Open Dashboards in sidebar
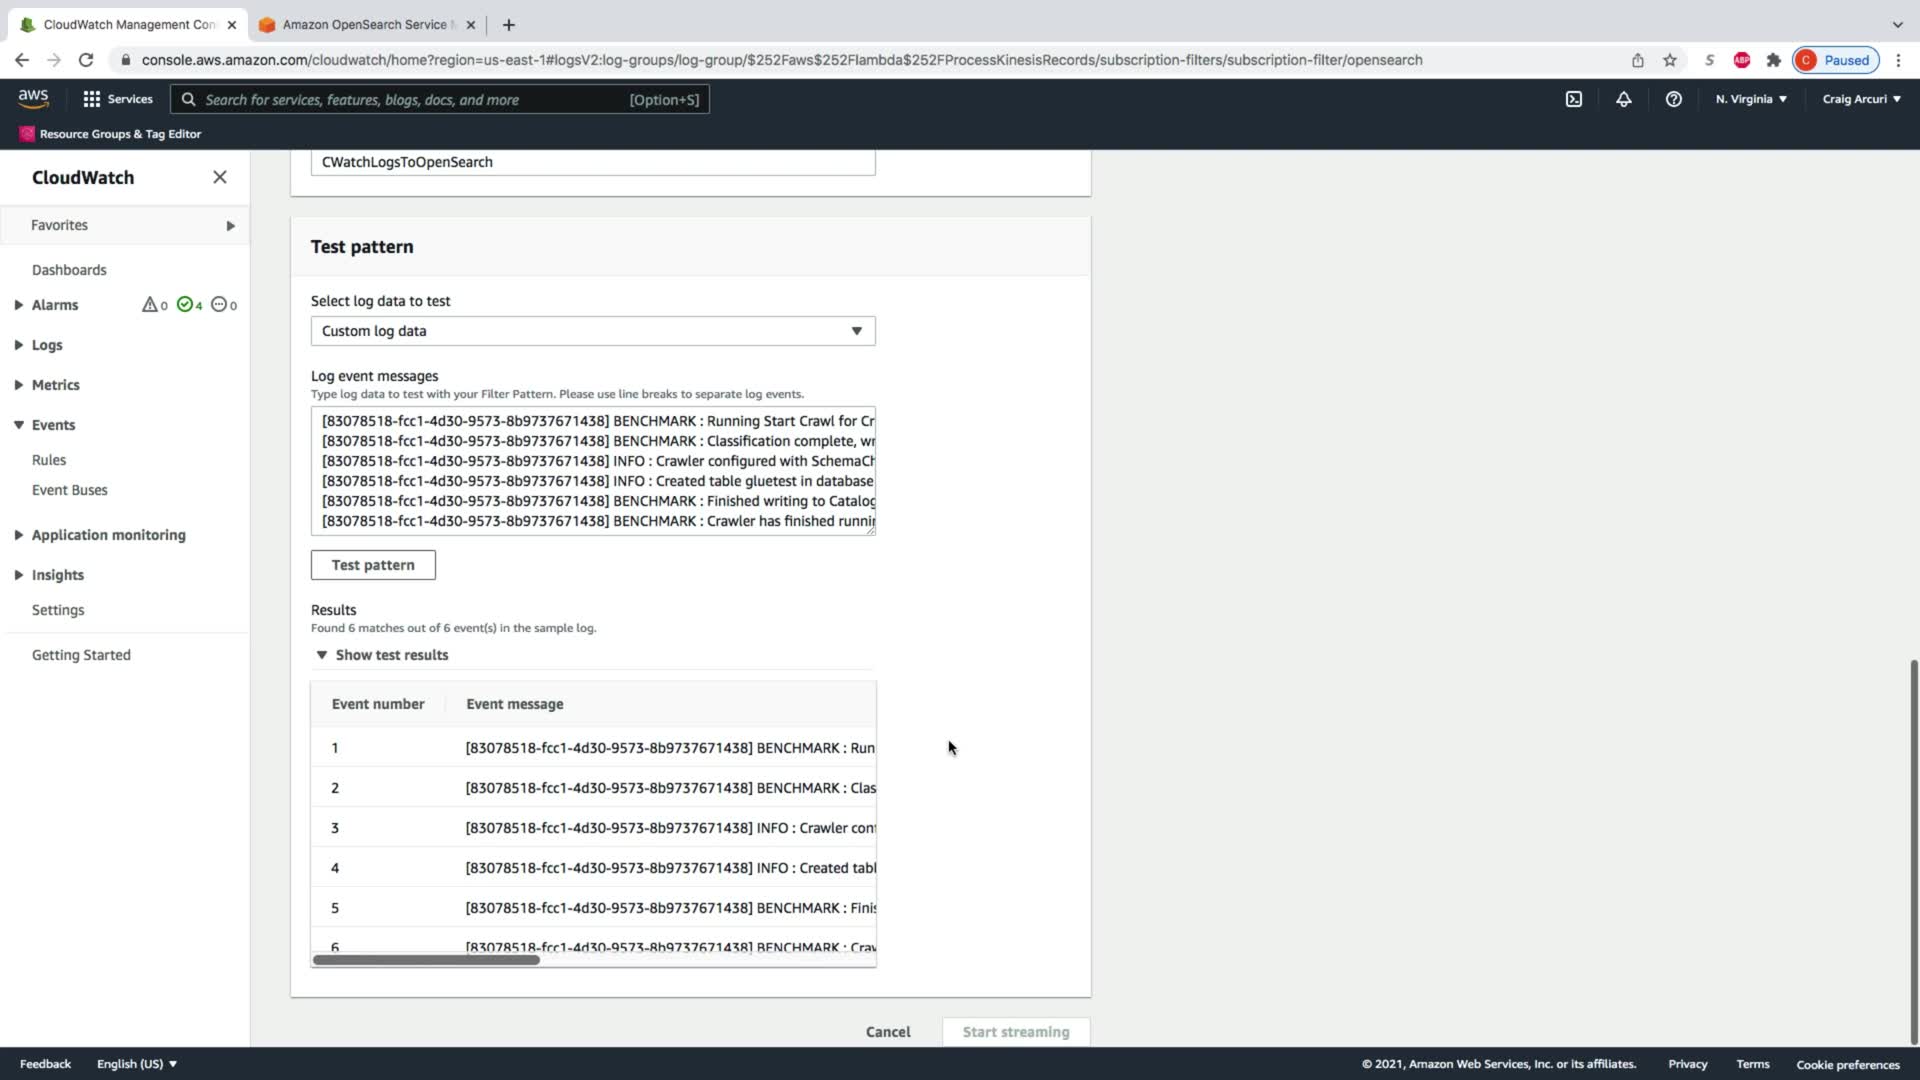The height and width of the screenshot is (1080, 1920). coord(69,270)
